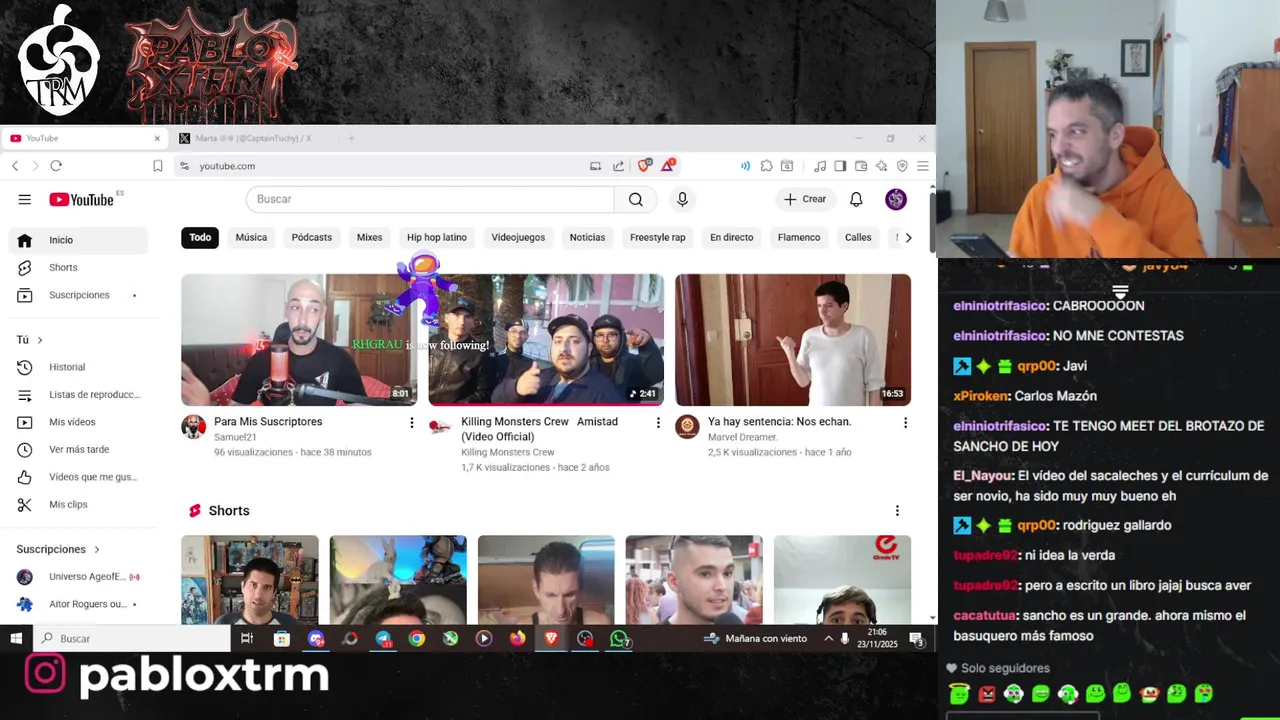Select the 'Todo' filter chip

tap(200, 237)
